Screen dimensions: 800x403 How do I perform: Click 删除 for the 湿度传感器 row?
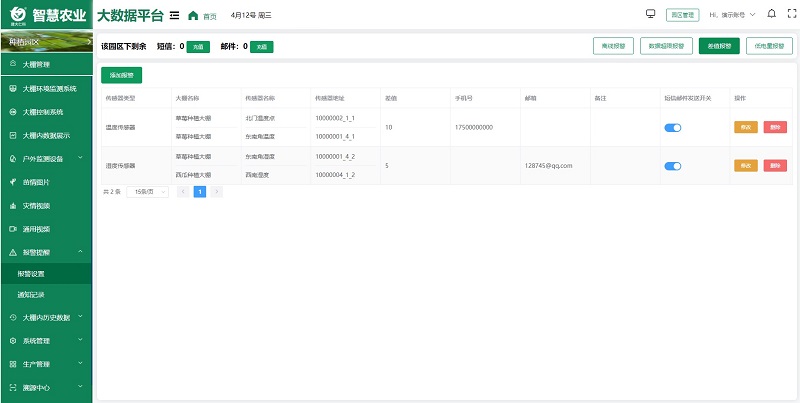[774, 166]
